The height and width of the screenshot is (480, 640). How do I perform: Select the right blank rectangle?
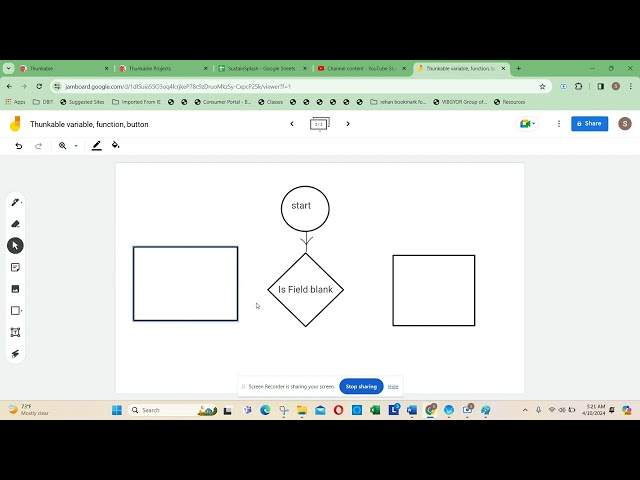click(434, 291)
